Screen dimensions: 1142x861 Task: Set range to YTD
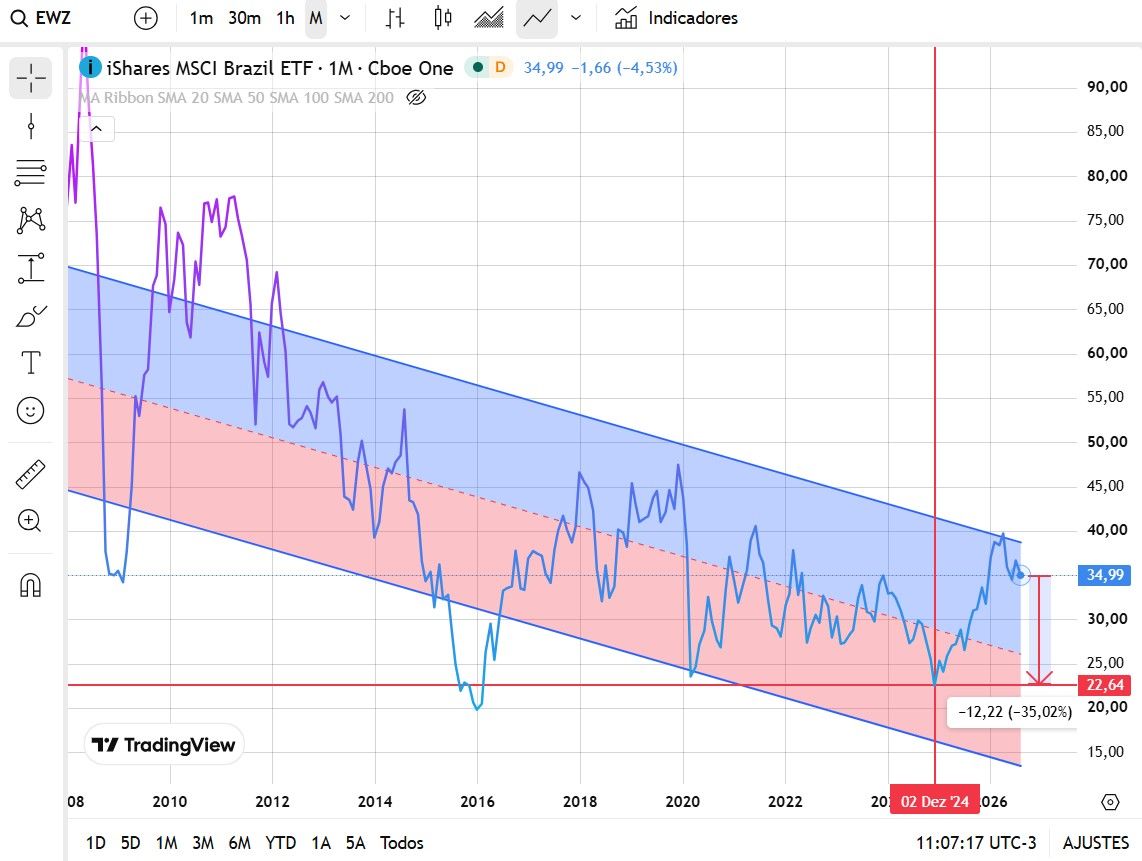pos(280,843)
